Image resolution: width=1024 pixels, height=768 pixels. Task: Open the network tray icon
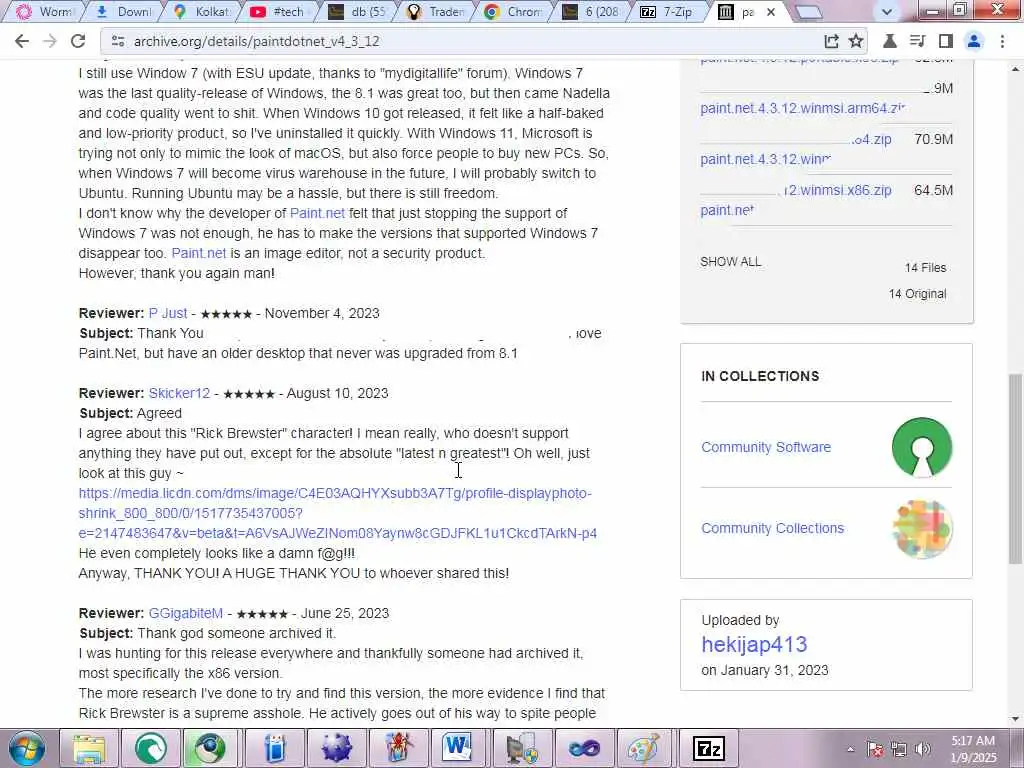[899, 749]
